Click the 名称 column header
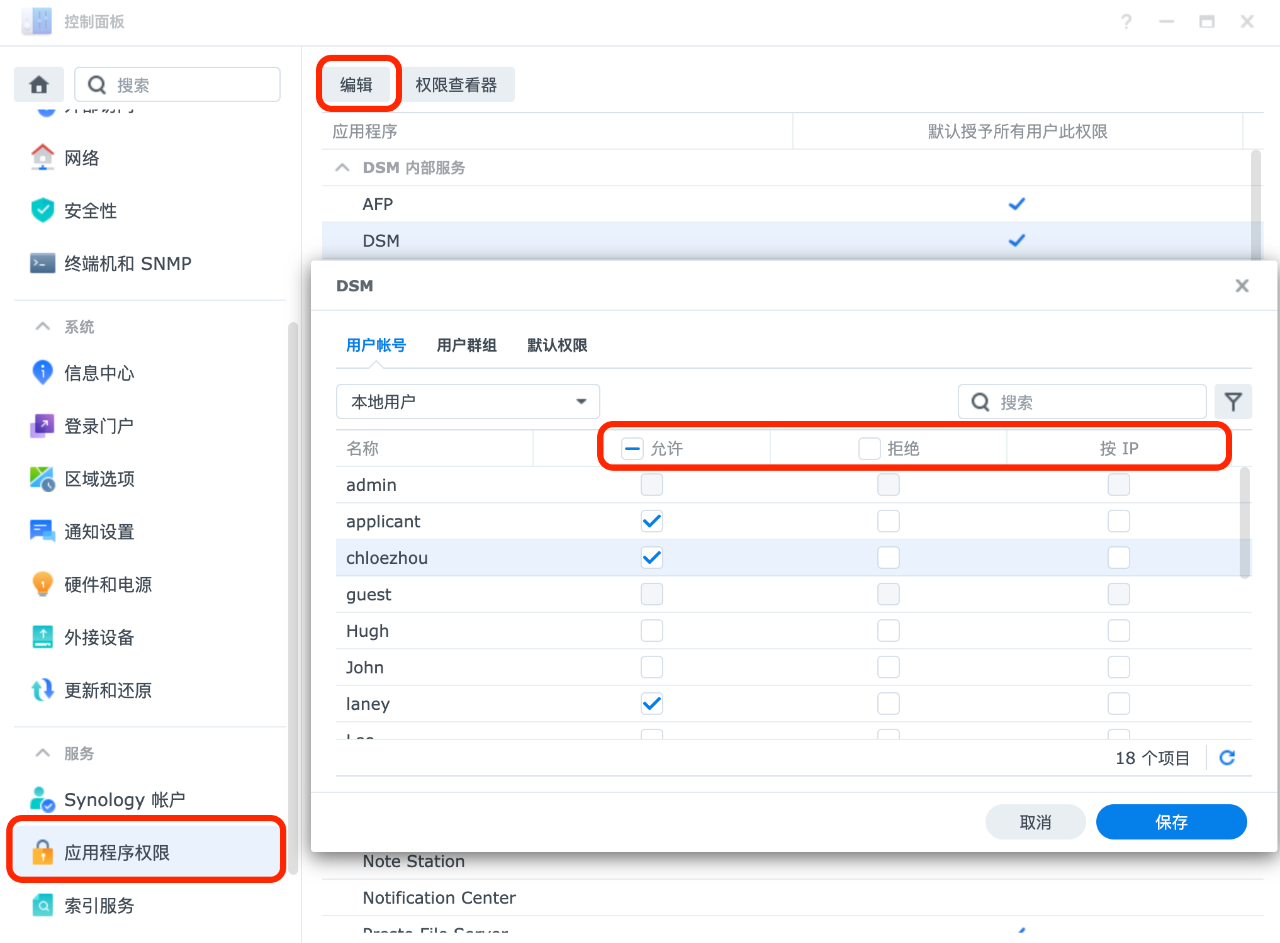Screen dimensions: 1280x943 pos(434,449)
